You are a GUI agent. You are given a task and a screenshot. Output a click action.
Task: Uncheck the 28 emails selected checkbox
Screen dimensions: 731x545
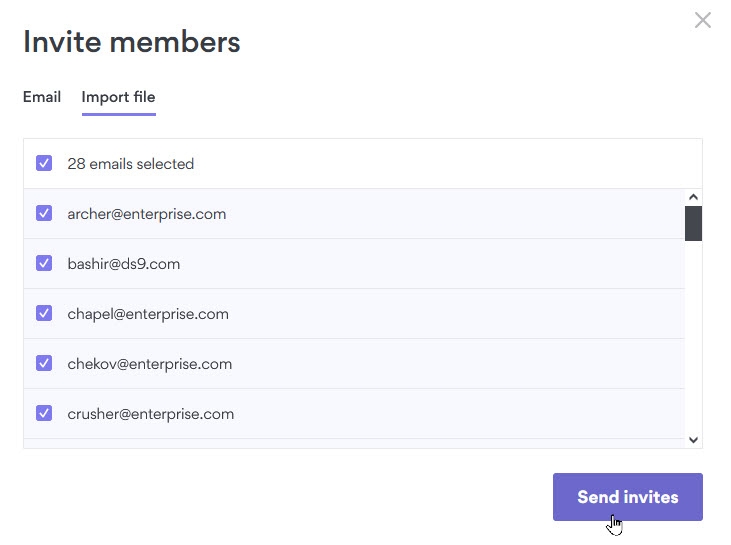pos(44,163)
